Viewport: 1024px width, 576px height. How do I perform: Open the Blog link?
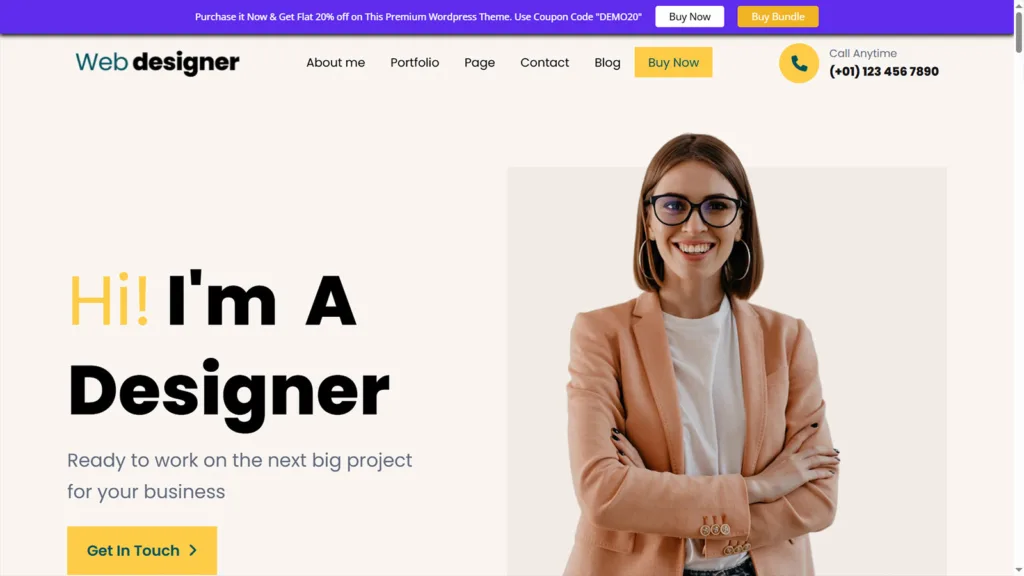tap(607, 63)
